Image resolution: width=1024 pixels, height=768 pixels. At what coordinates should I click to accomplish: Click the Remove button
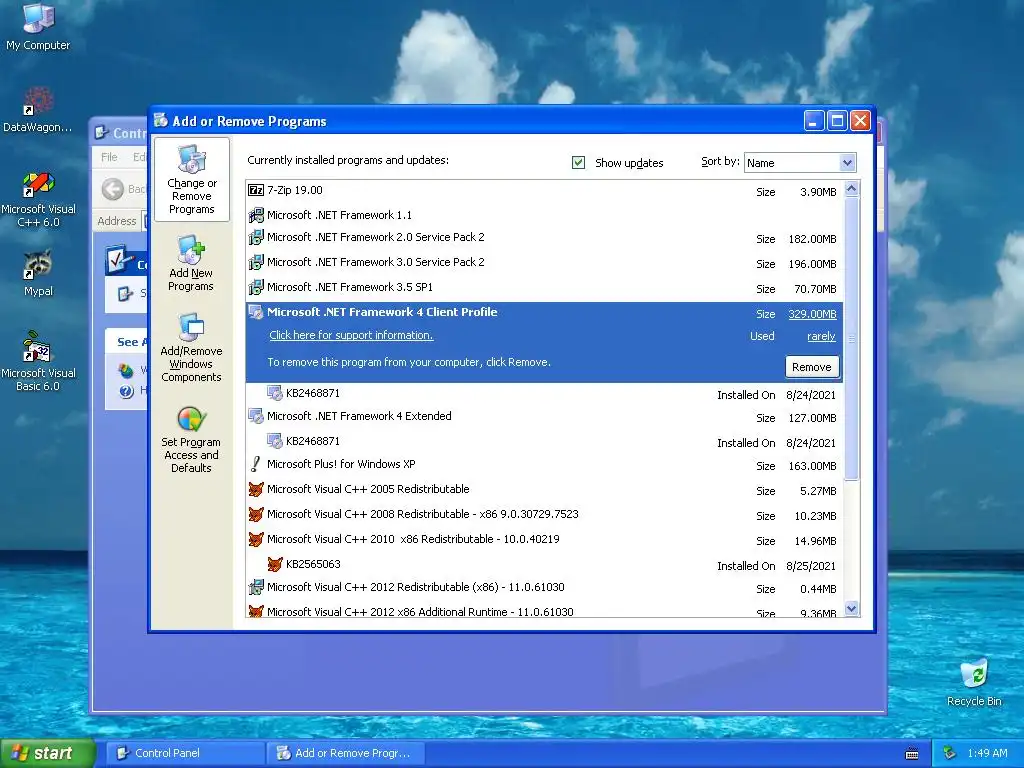click(812, 366)
